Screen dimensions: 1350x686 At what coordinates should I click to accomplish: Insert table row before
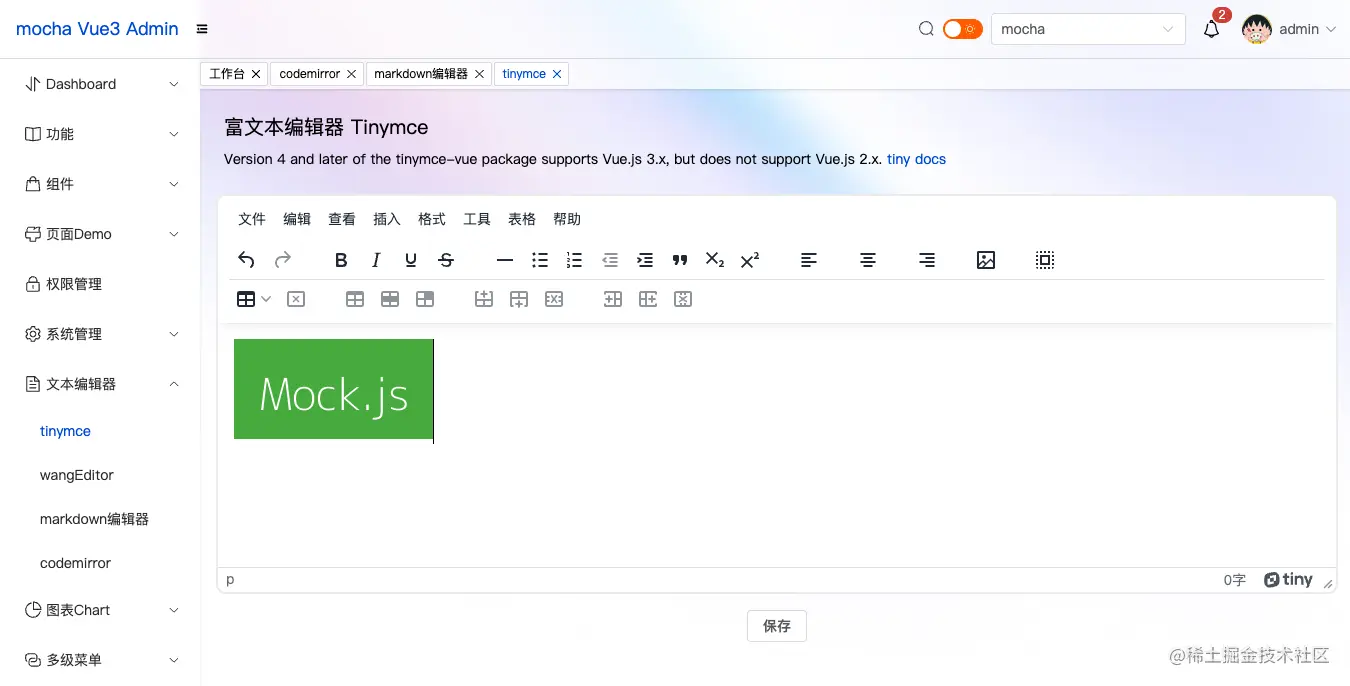tap(484, 299)
